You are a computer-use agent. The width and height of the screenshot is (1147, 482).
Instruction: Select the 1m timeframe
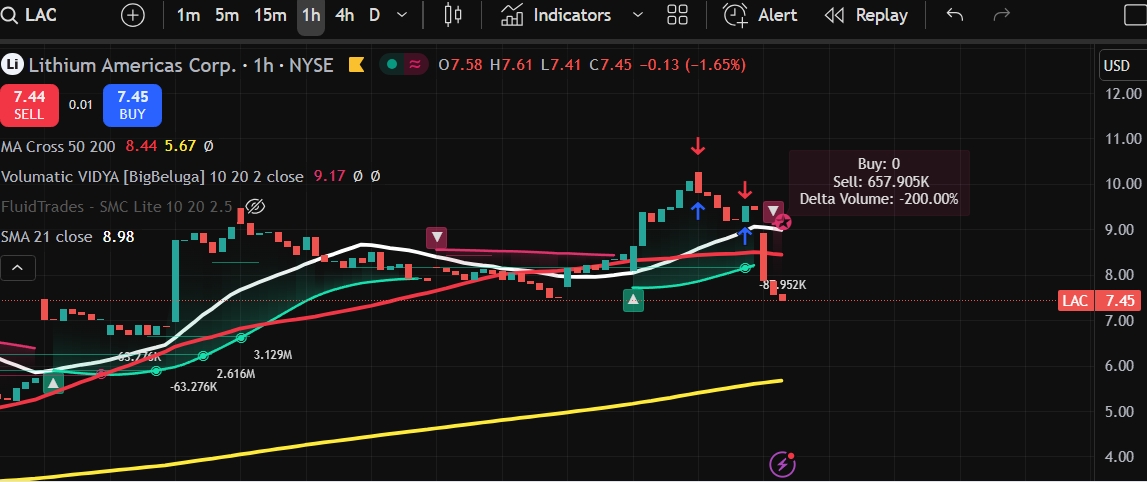pyautogui.click(x=189, y=15)
